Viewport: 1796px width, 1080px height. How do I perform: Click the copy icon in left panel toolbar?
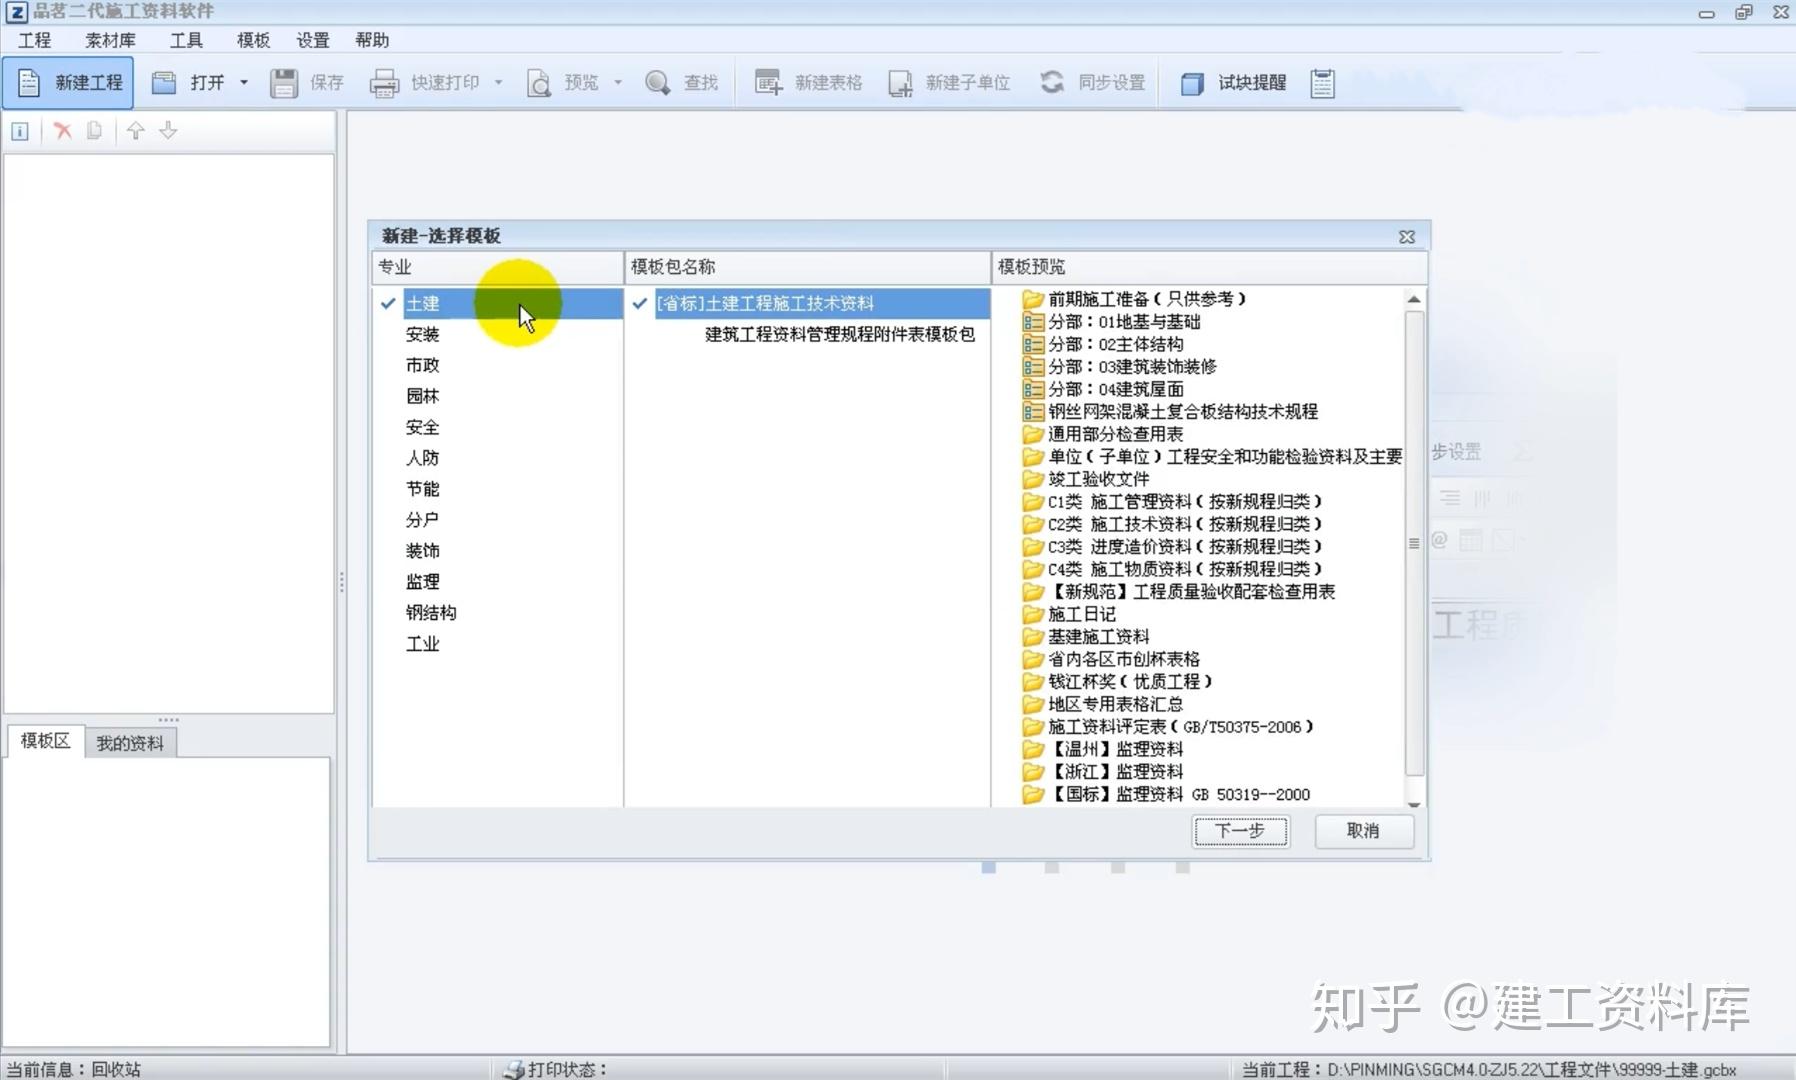coord(94,131)
